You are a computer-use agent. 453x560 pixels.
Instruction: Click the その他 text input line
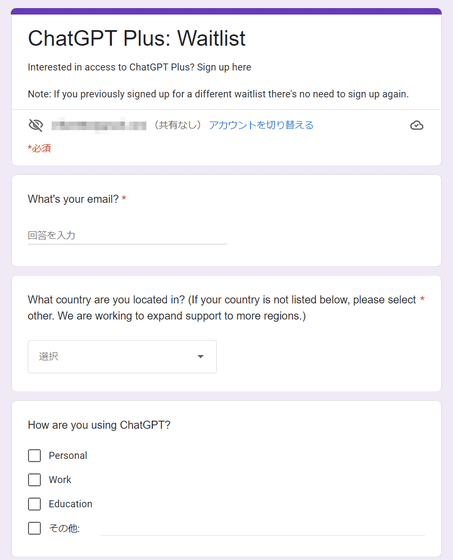coord(263,529)
